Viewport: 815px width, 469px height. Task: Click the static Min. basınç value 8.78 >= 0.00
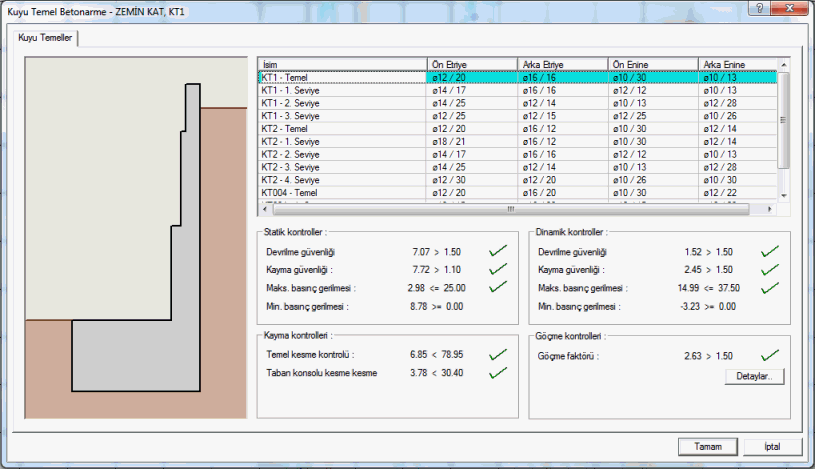click(x=437, y=306)
